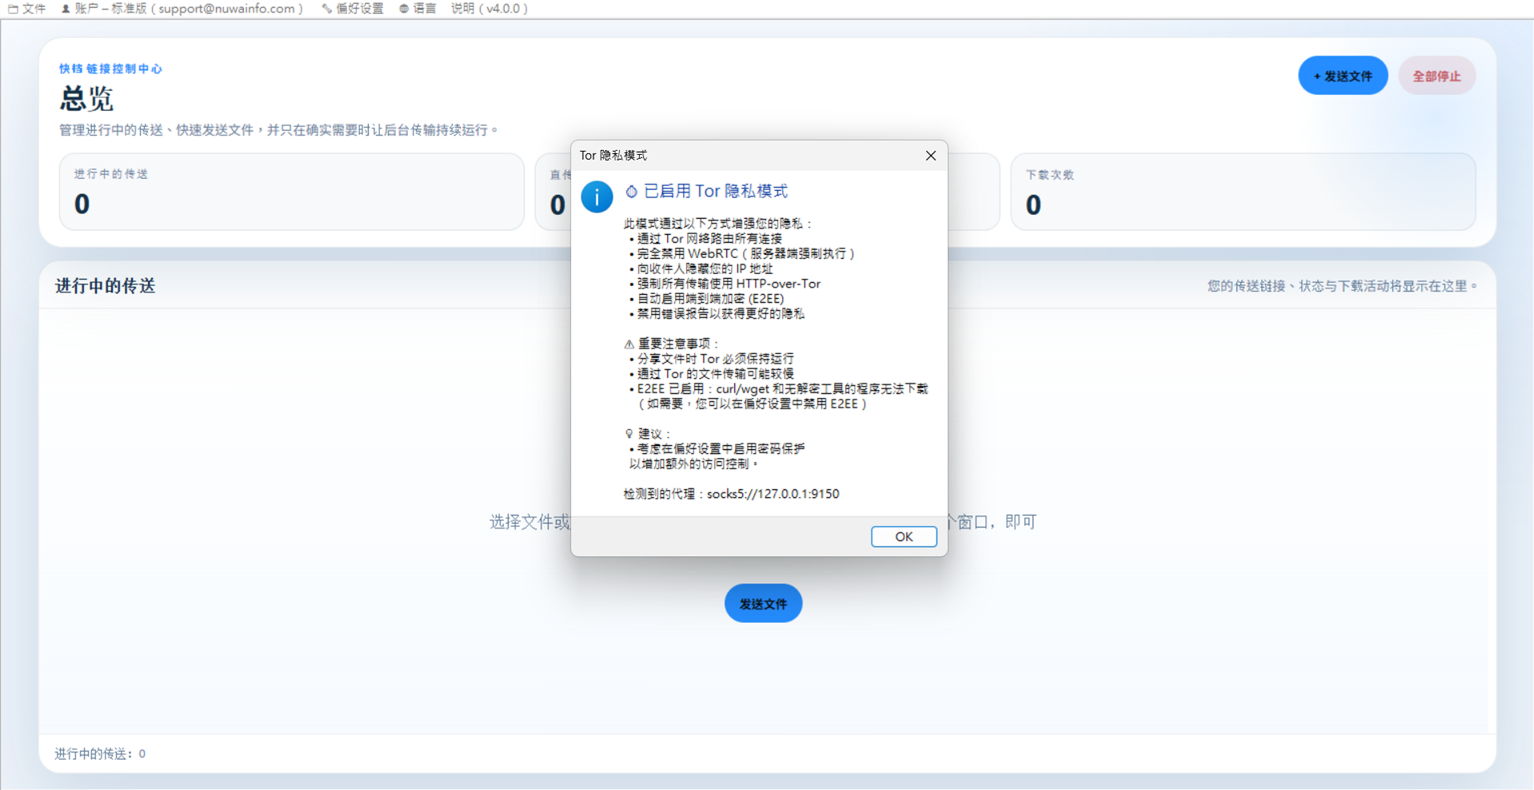Stop all transfers with 全部停止
This screenshot has height=790, width=1534.
click(1437, 76)
